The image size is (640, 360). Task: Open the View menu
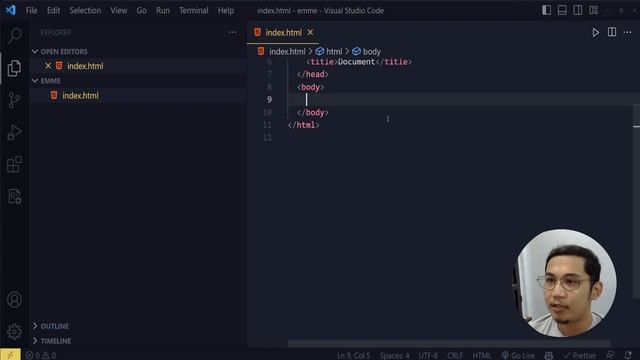point(118,11)
